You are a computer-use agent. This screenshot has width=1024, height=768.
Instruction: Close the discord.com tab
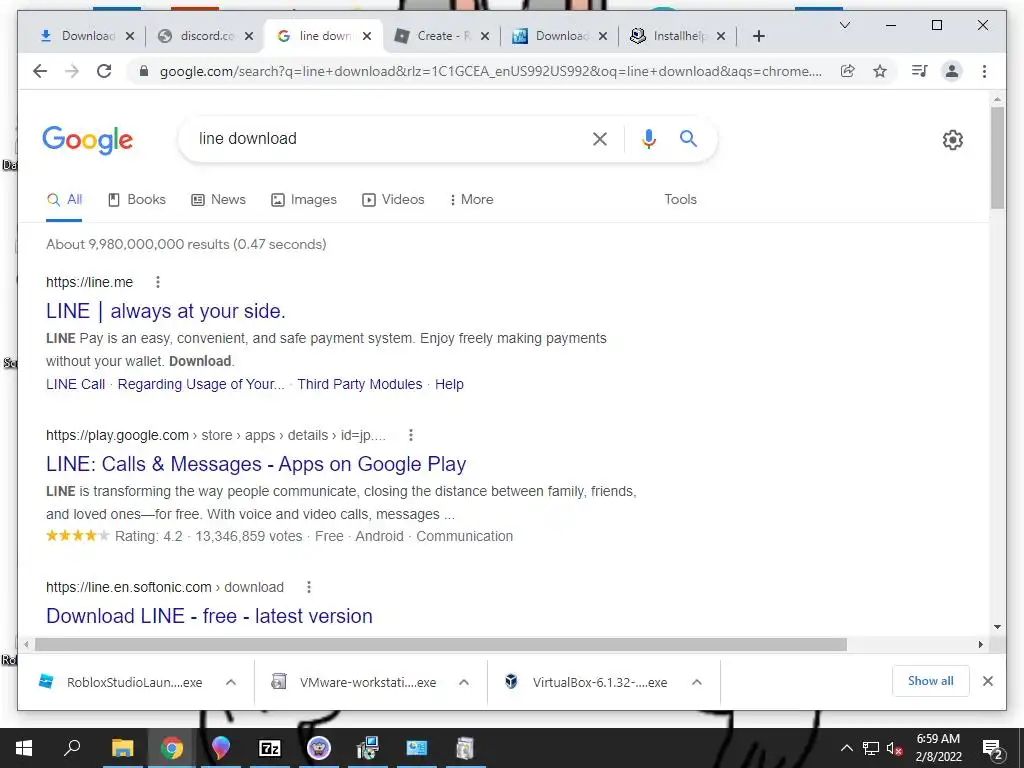pos(249,37)
